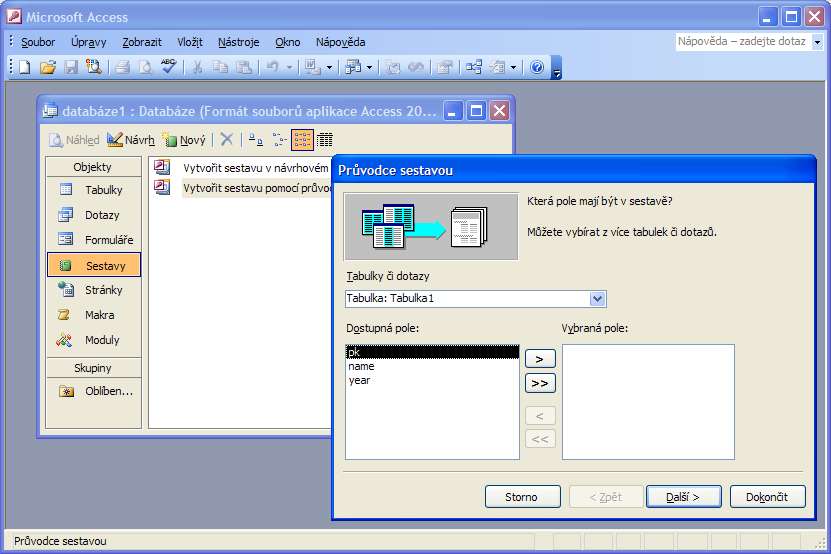The image size is (831, 554).
Task: Select 'Vytvořit sestavu pomocí průvodce' item
Action: pos(241,188)
